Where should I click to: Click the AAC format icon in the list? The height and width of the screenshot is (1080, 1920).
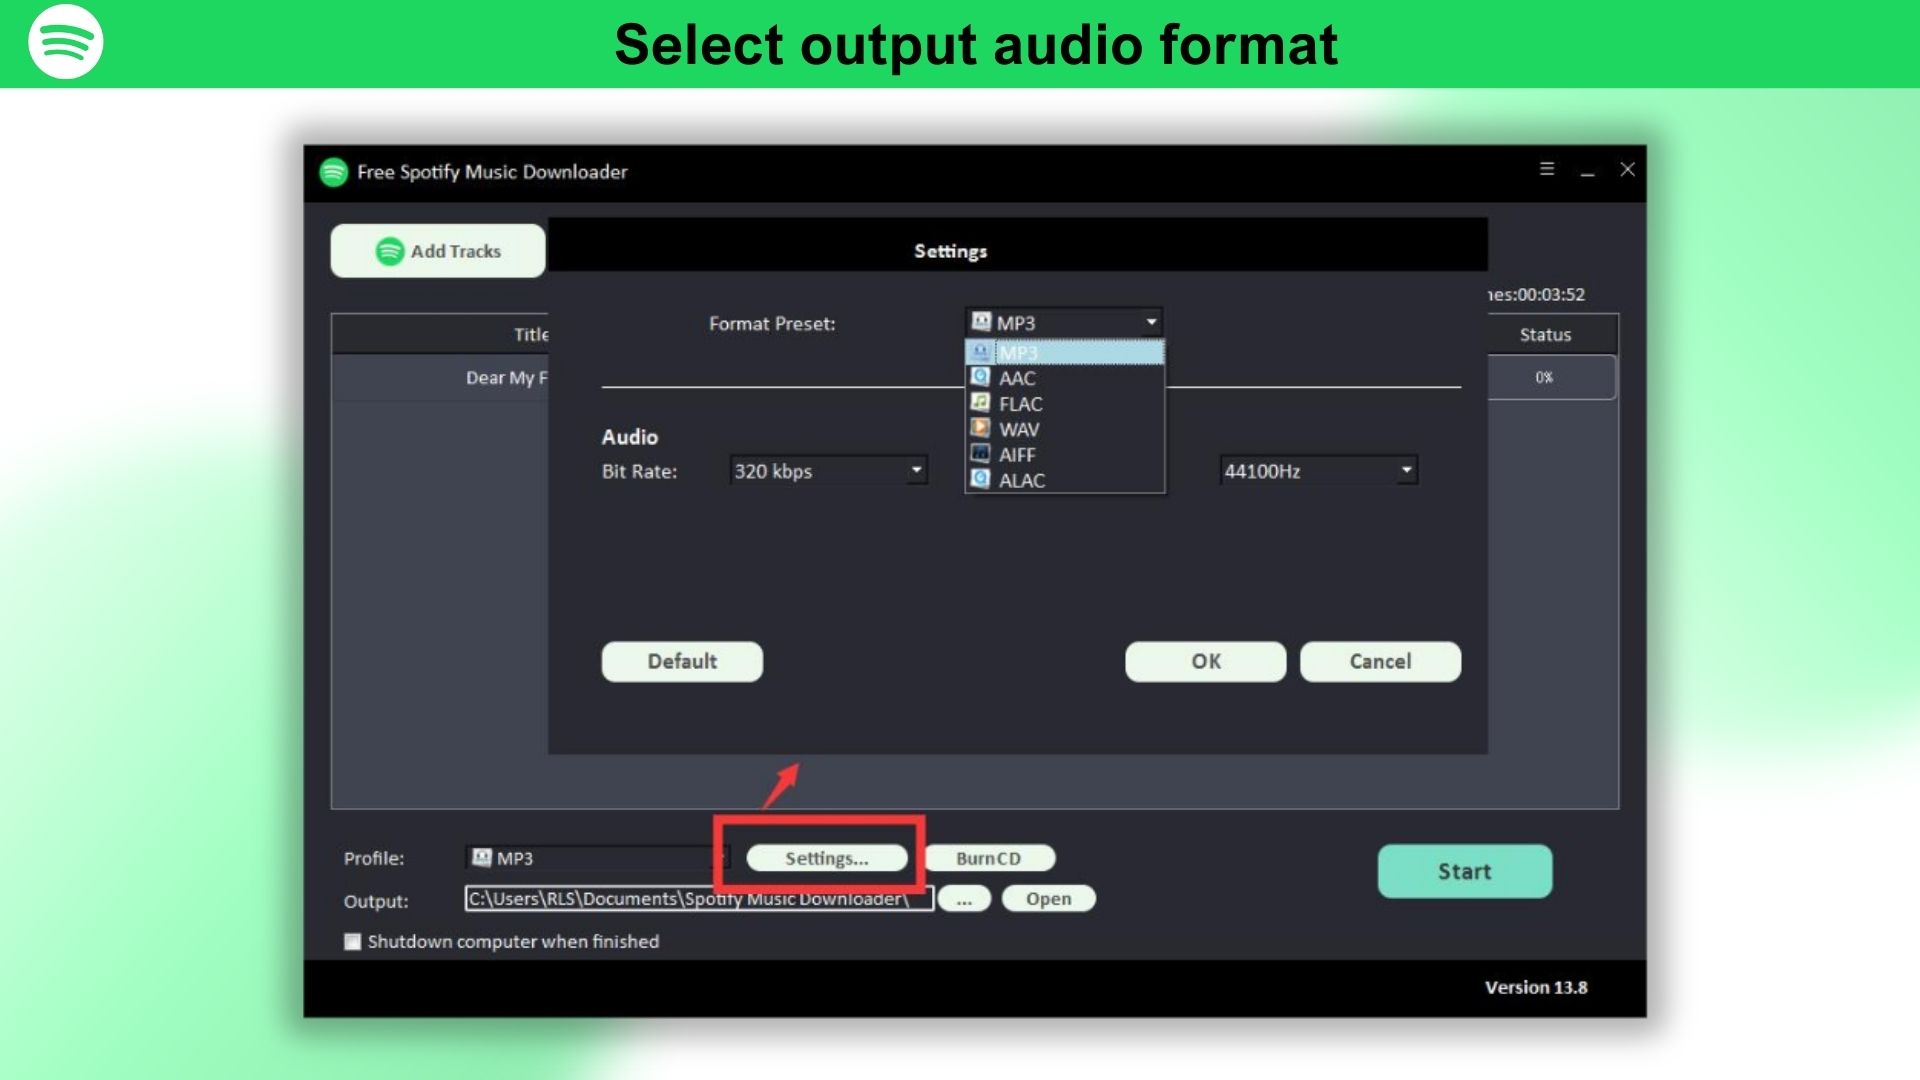click(x=980, y=377)
